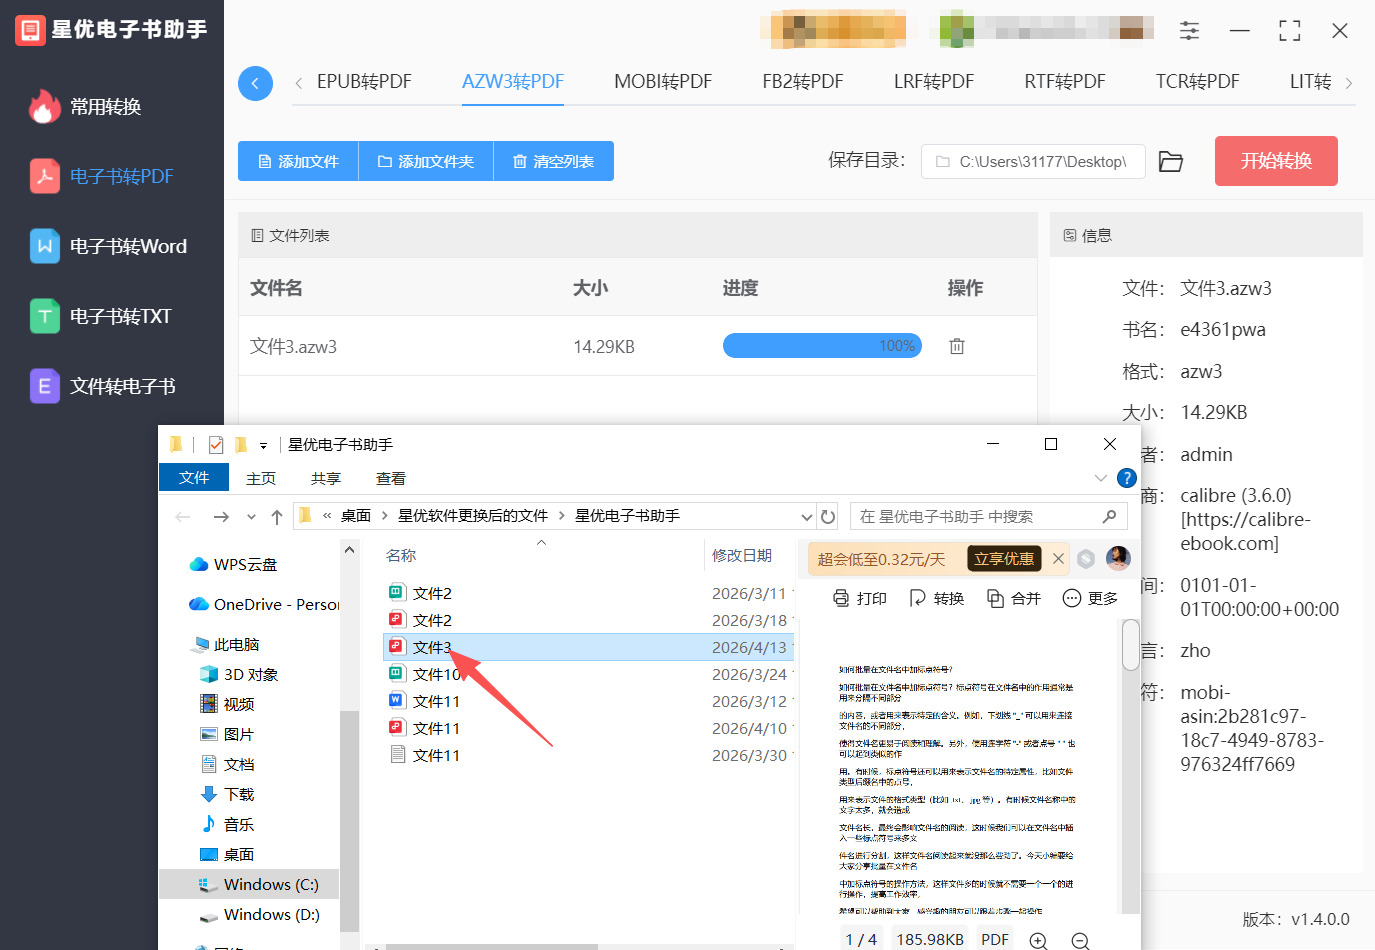Zoom out on the PDF preview
1375x950 pixels.
[x=1080, y=941]
